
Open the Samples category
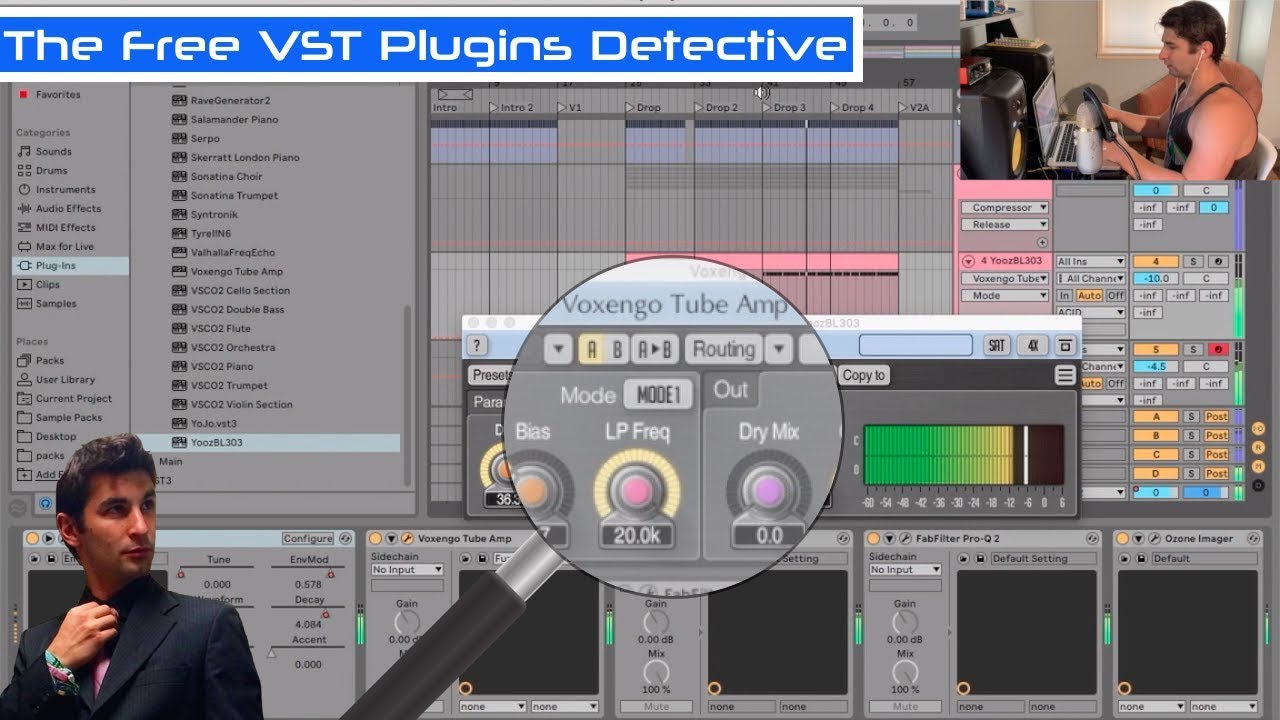pos(47,304)
